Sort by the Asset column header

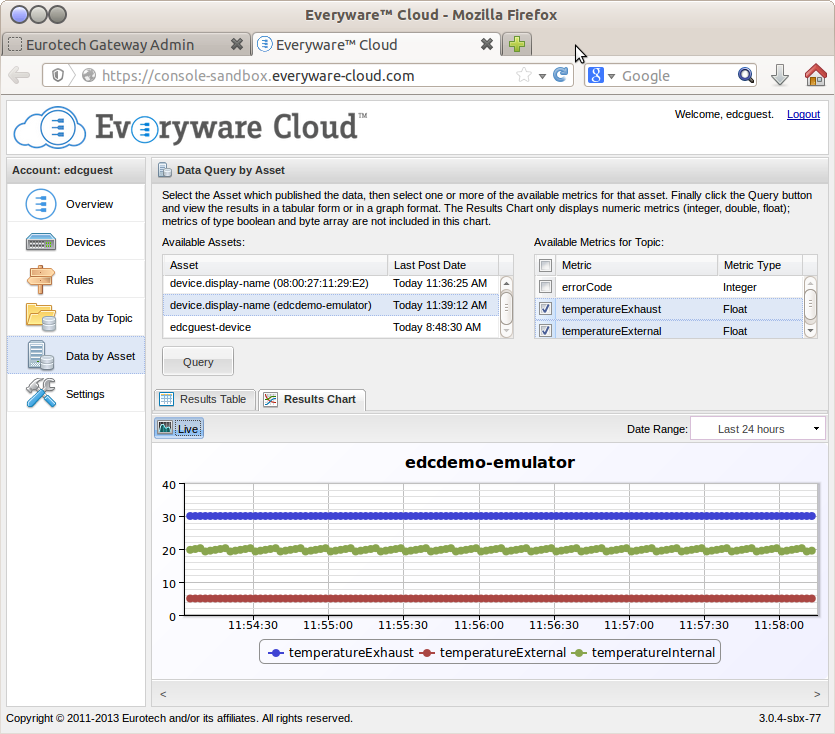[x=275, y=265]
